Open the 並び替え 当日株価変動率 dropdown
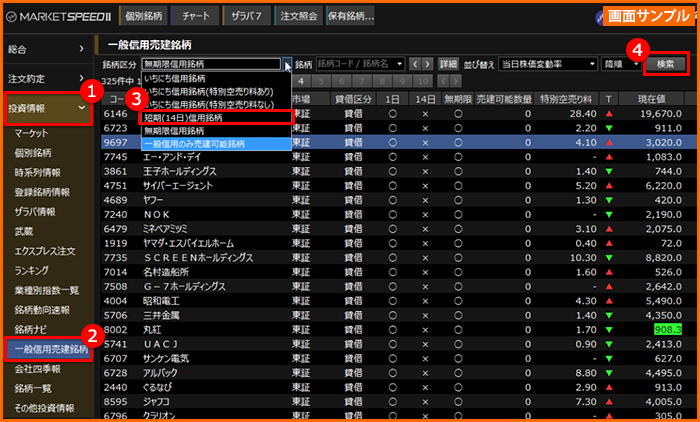The image size is (700, 422). point(548,64)
